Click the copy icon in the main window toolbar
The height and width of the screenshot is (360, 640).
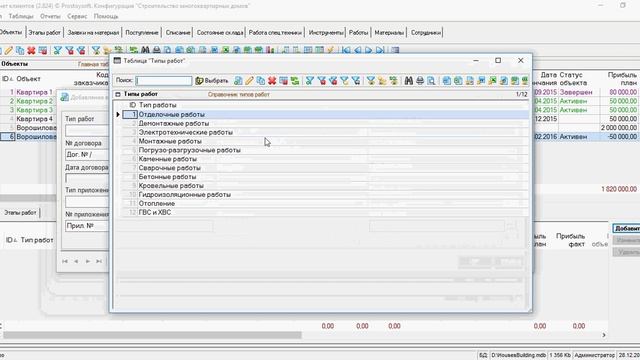pos(20,50)
